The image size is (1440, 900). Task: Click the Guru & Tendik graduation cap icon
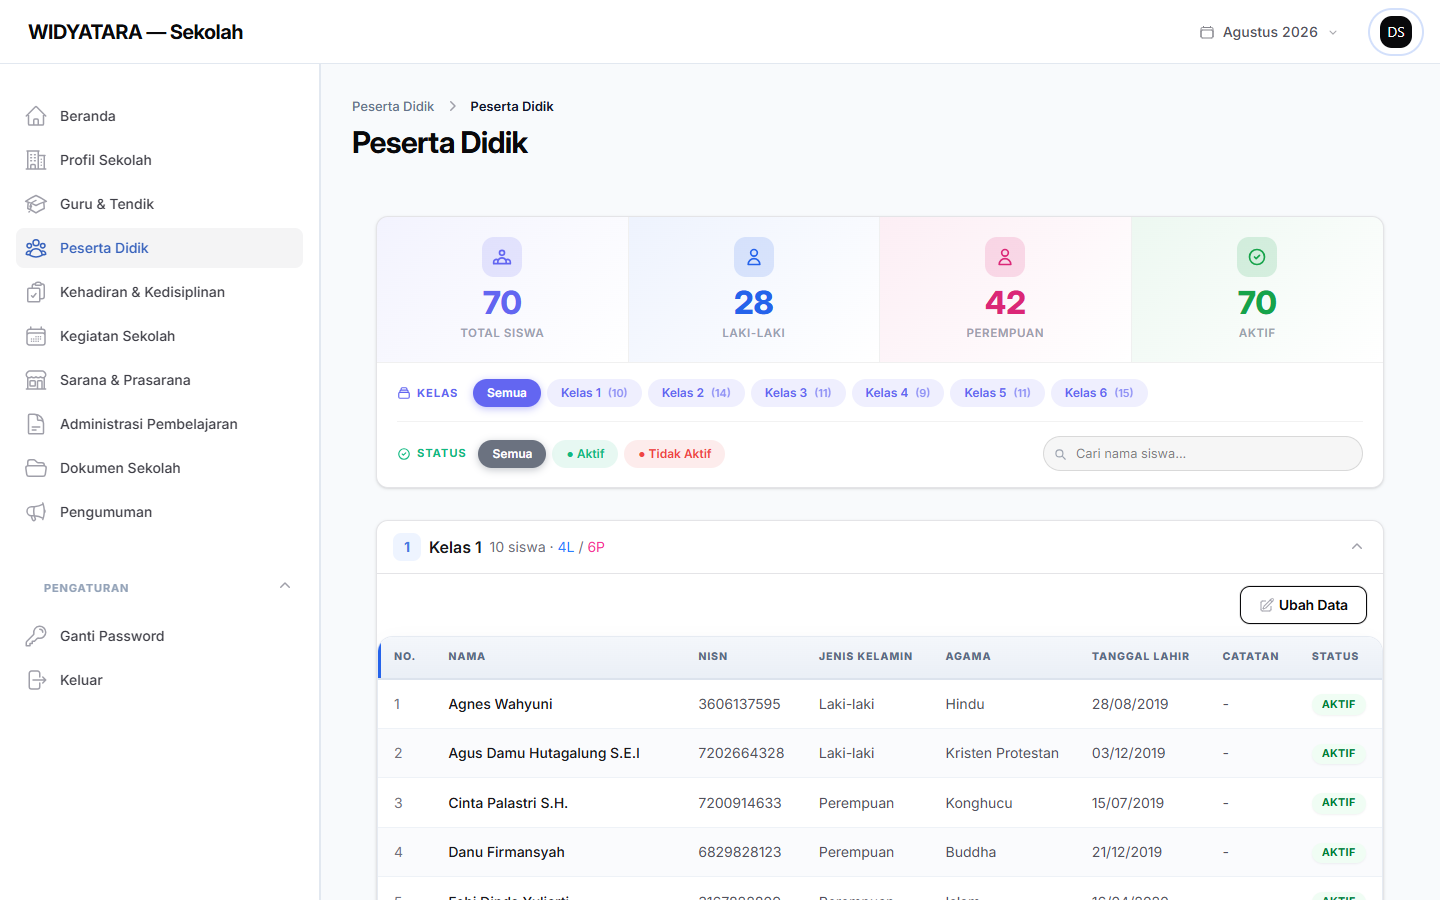36,204
